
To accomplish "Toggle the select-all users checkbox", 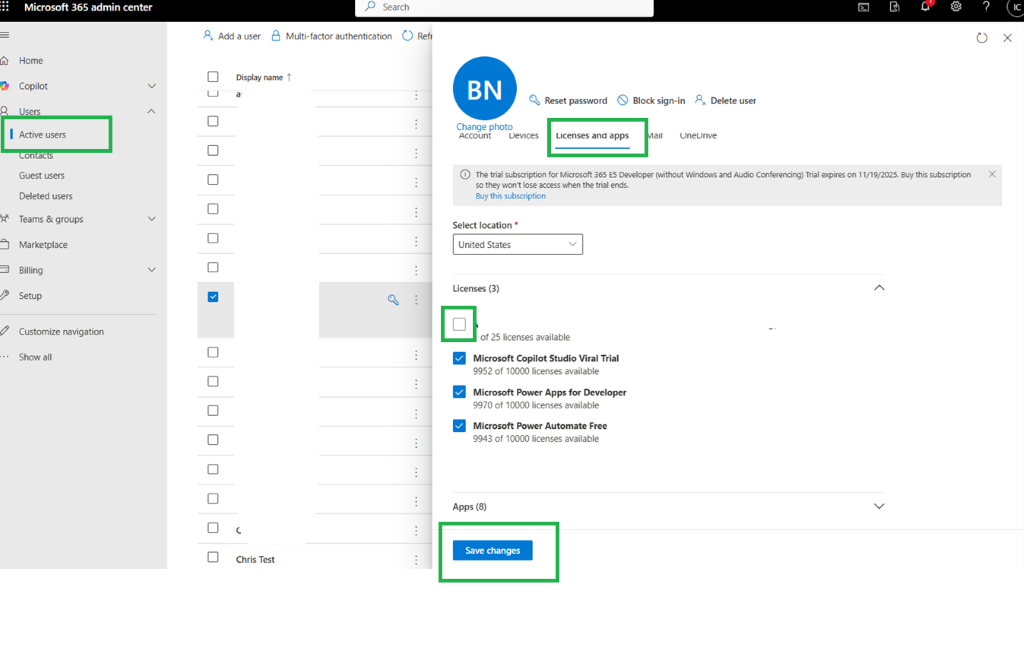I will tap(213, 77).
